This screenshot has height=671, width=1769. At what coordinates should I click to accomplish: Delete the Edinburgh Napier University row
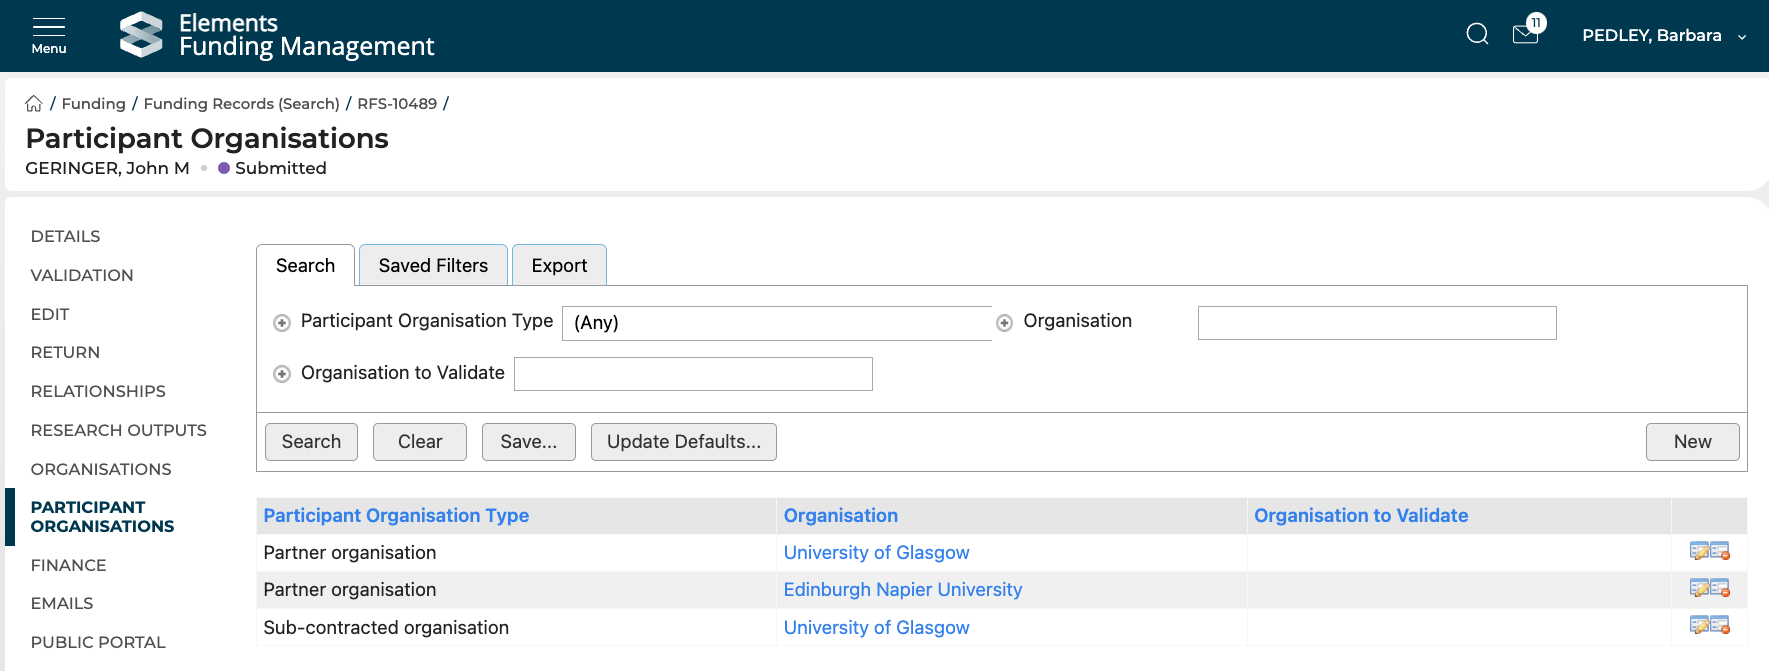click(1720, 589)
